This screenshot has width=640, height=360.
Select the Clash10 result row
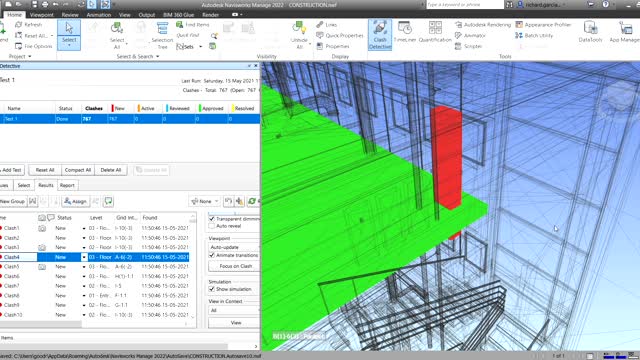(95, 315)
